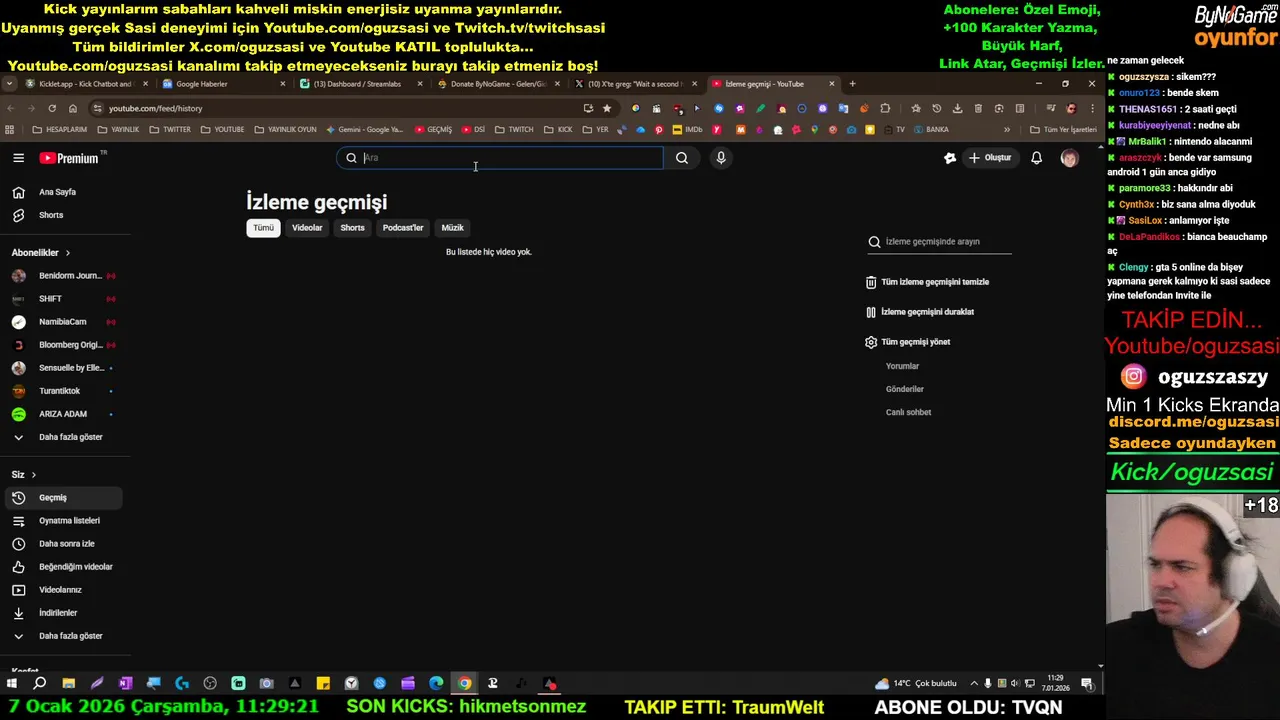1280x720 pixels.
Task: Click the search magnifier button
Action: 682,158
